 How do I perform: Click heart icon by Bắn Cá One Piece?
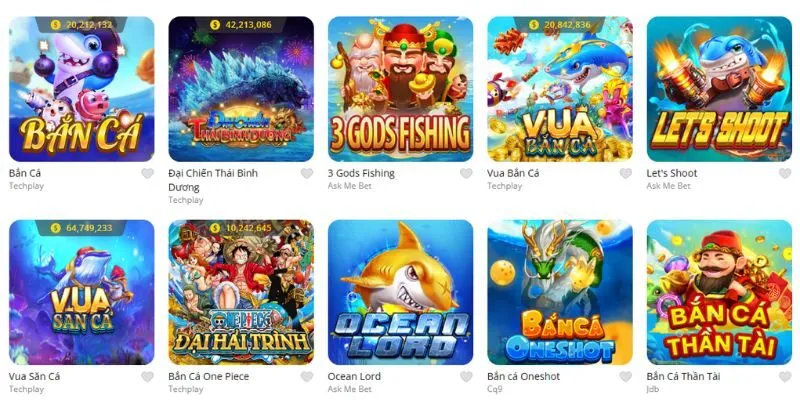[307, 377]
